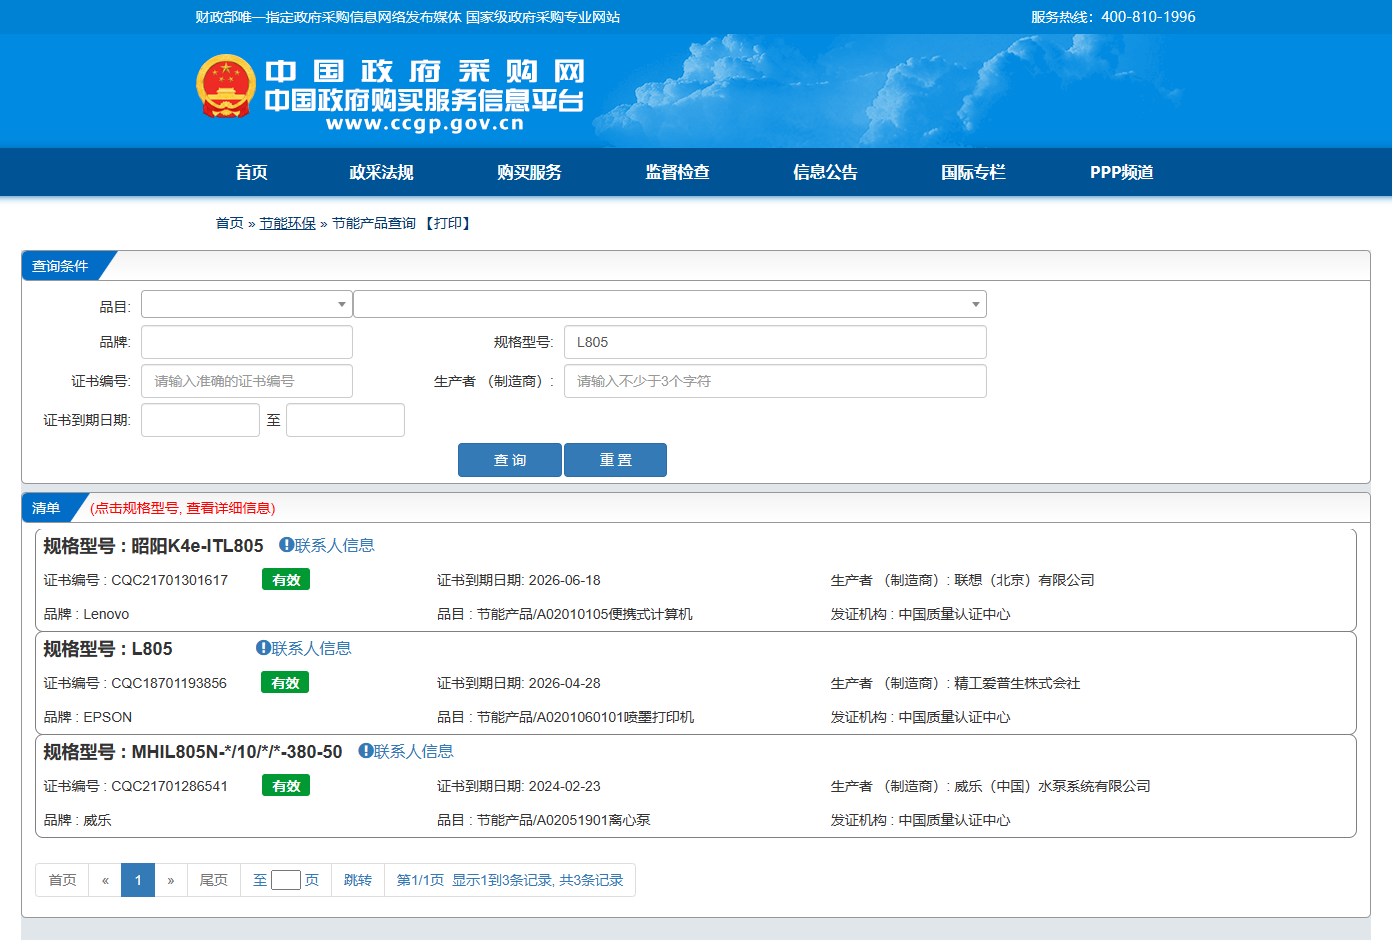The height and width of the screenshot is (940, 1392).
Task: Open the 节能环保 breadcrumb link
Action: pyautogui.click(x=287, y=223)
